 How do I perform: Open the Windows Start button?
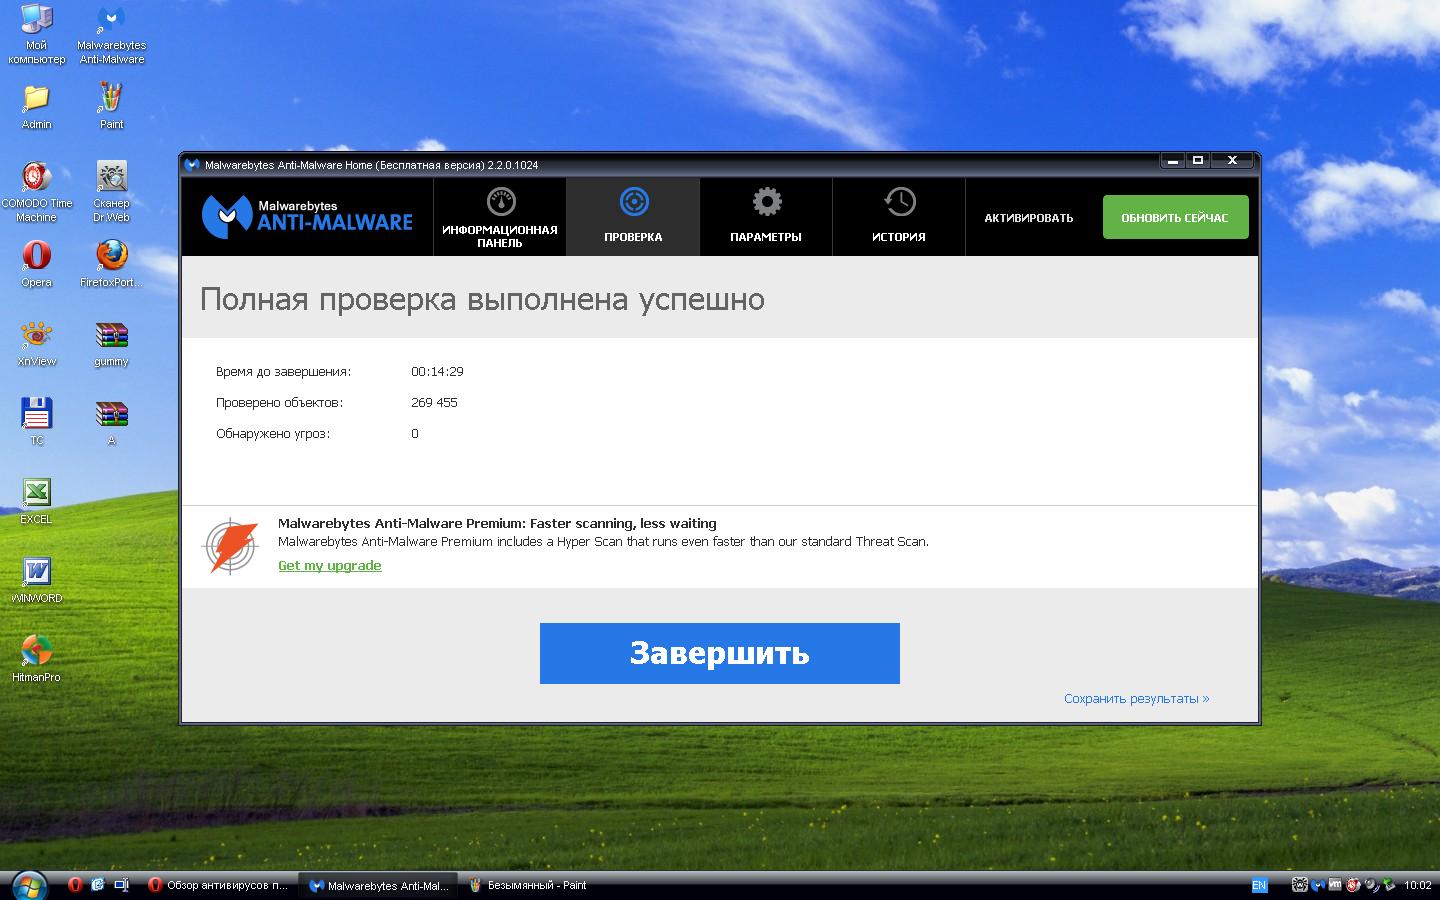30,885
